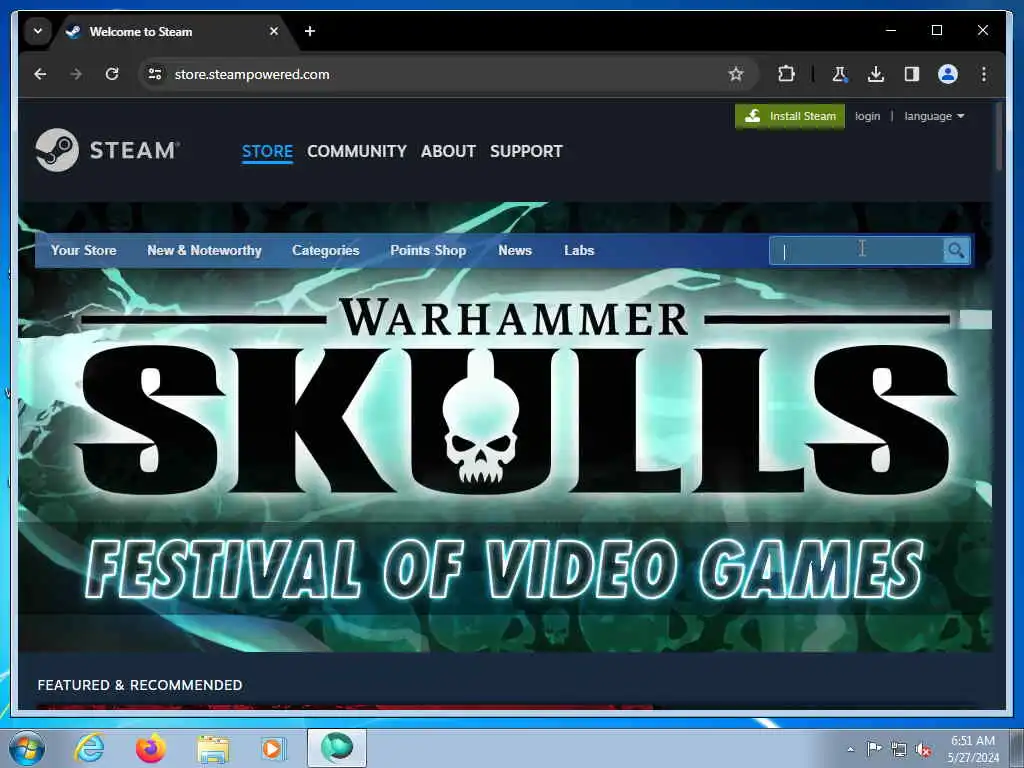Open the browser downloads icon

[x=876, y=74]
